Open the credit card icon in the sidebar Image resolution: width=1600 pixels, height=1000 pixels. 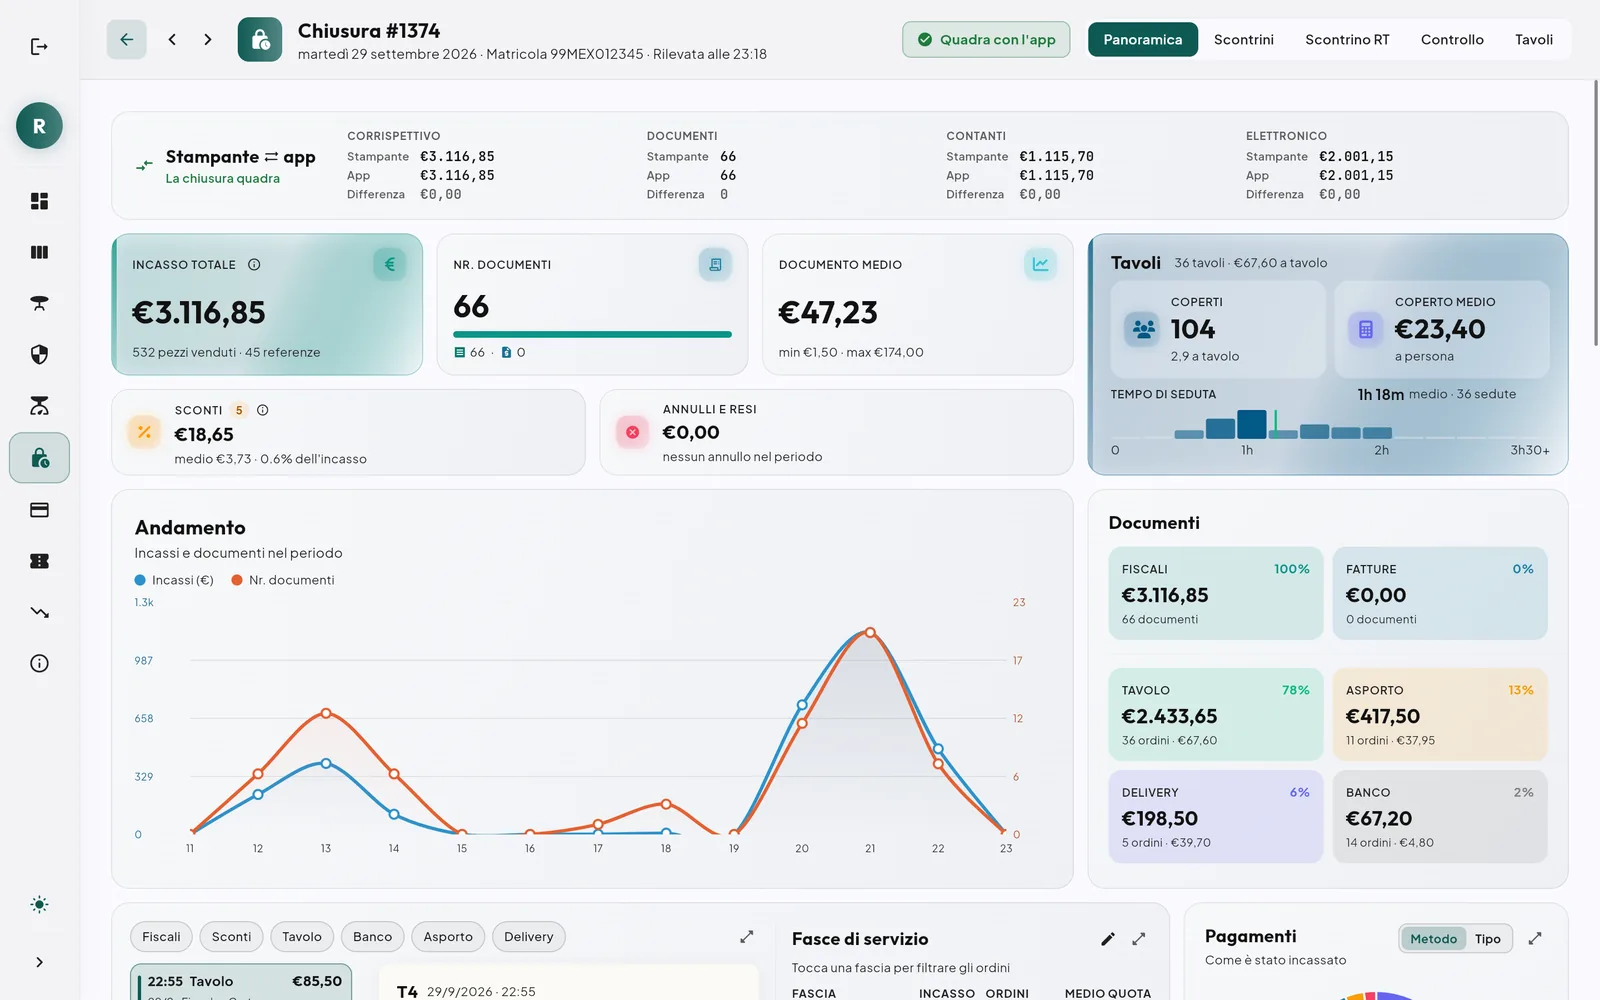pos(39,510)
